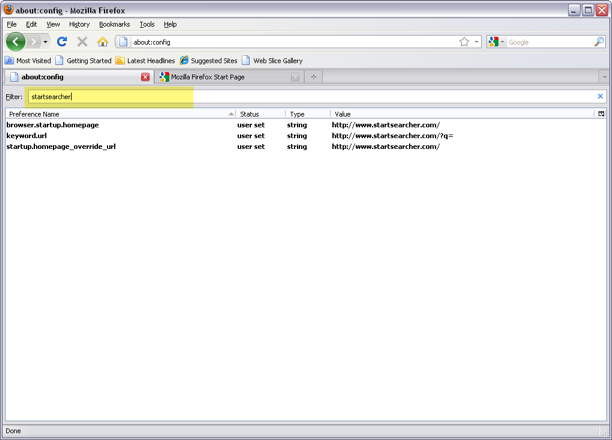Open the search engine selector dropdown
612x440 pixels.
point(496,42)
